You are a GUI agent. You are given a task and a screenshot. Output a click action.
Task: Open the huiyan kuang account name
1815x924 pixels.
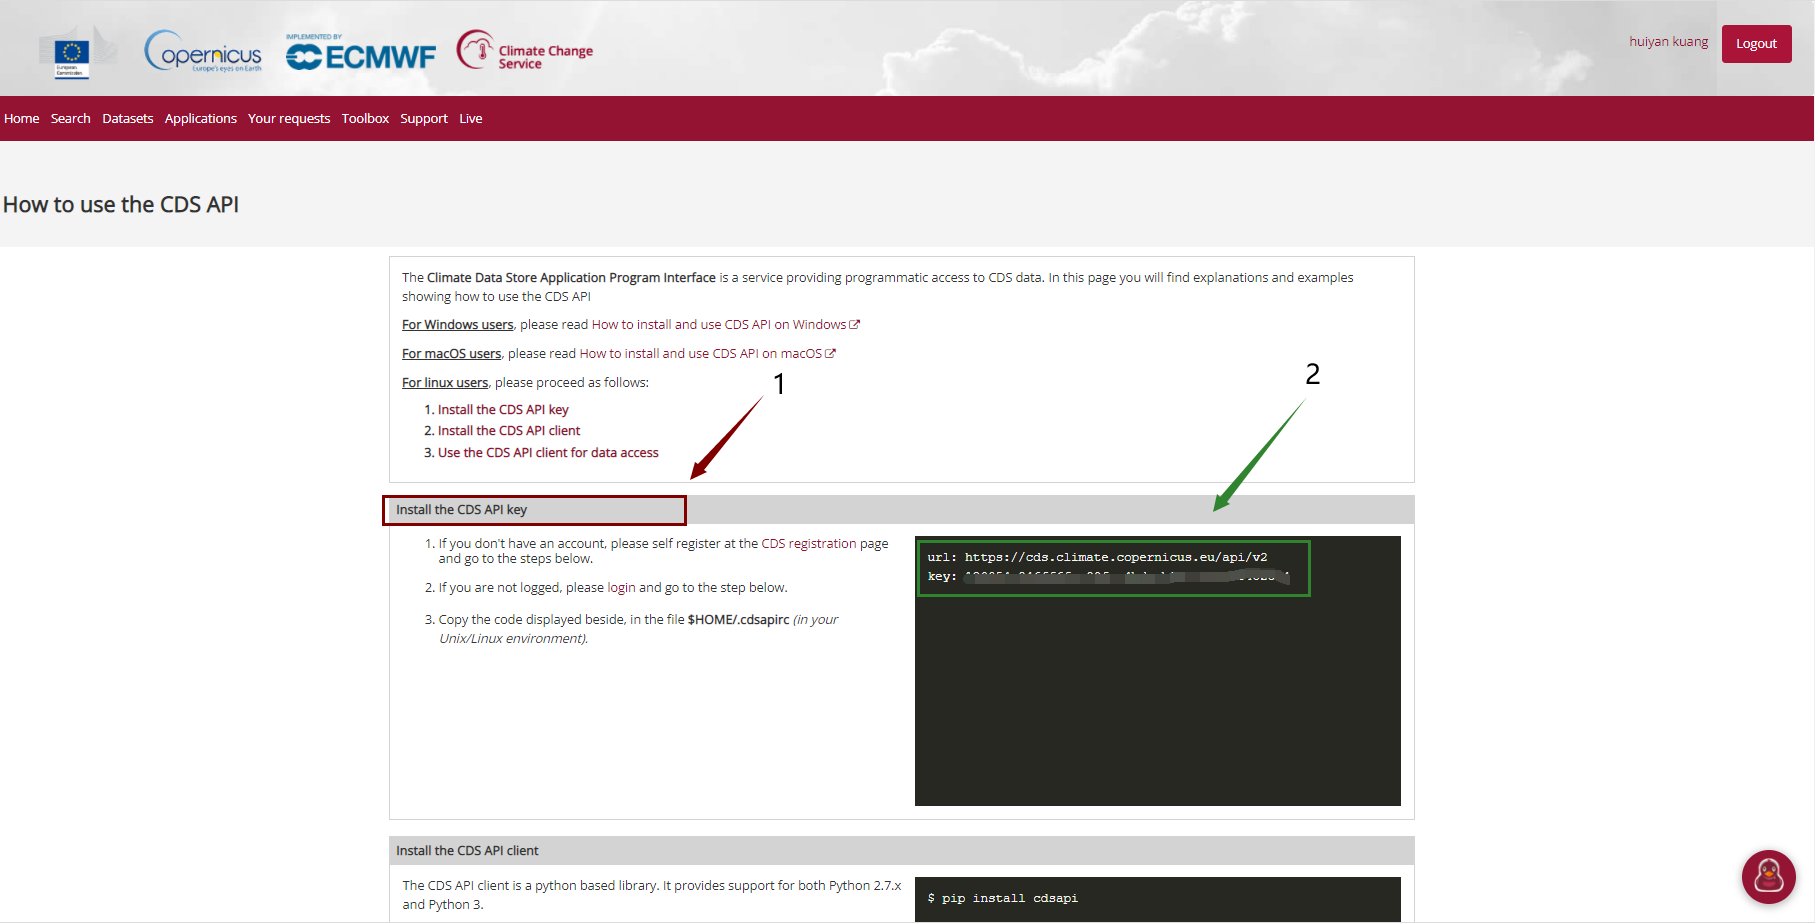(x=1667, y=41)
